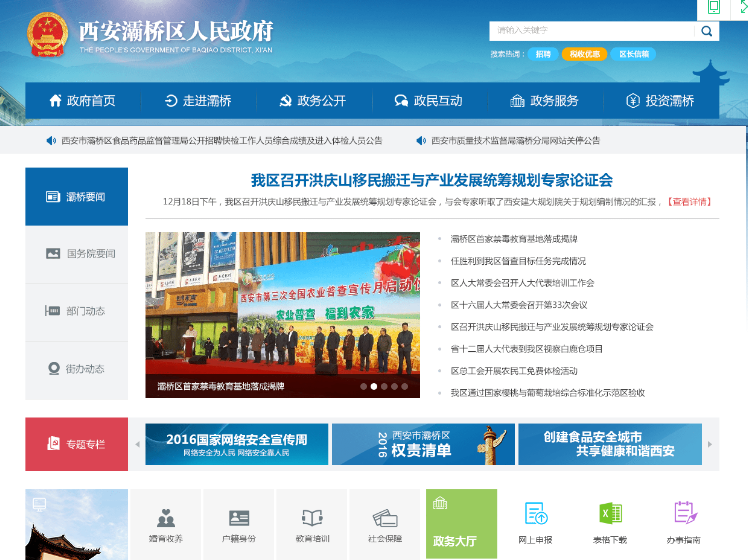Viewport: 748px width, 560px height.
Task: Click the 网上申报 upload document icon
Action: coord(536,514)
